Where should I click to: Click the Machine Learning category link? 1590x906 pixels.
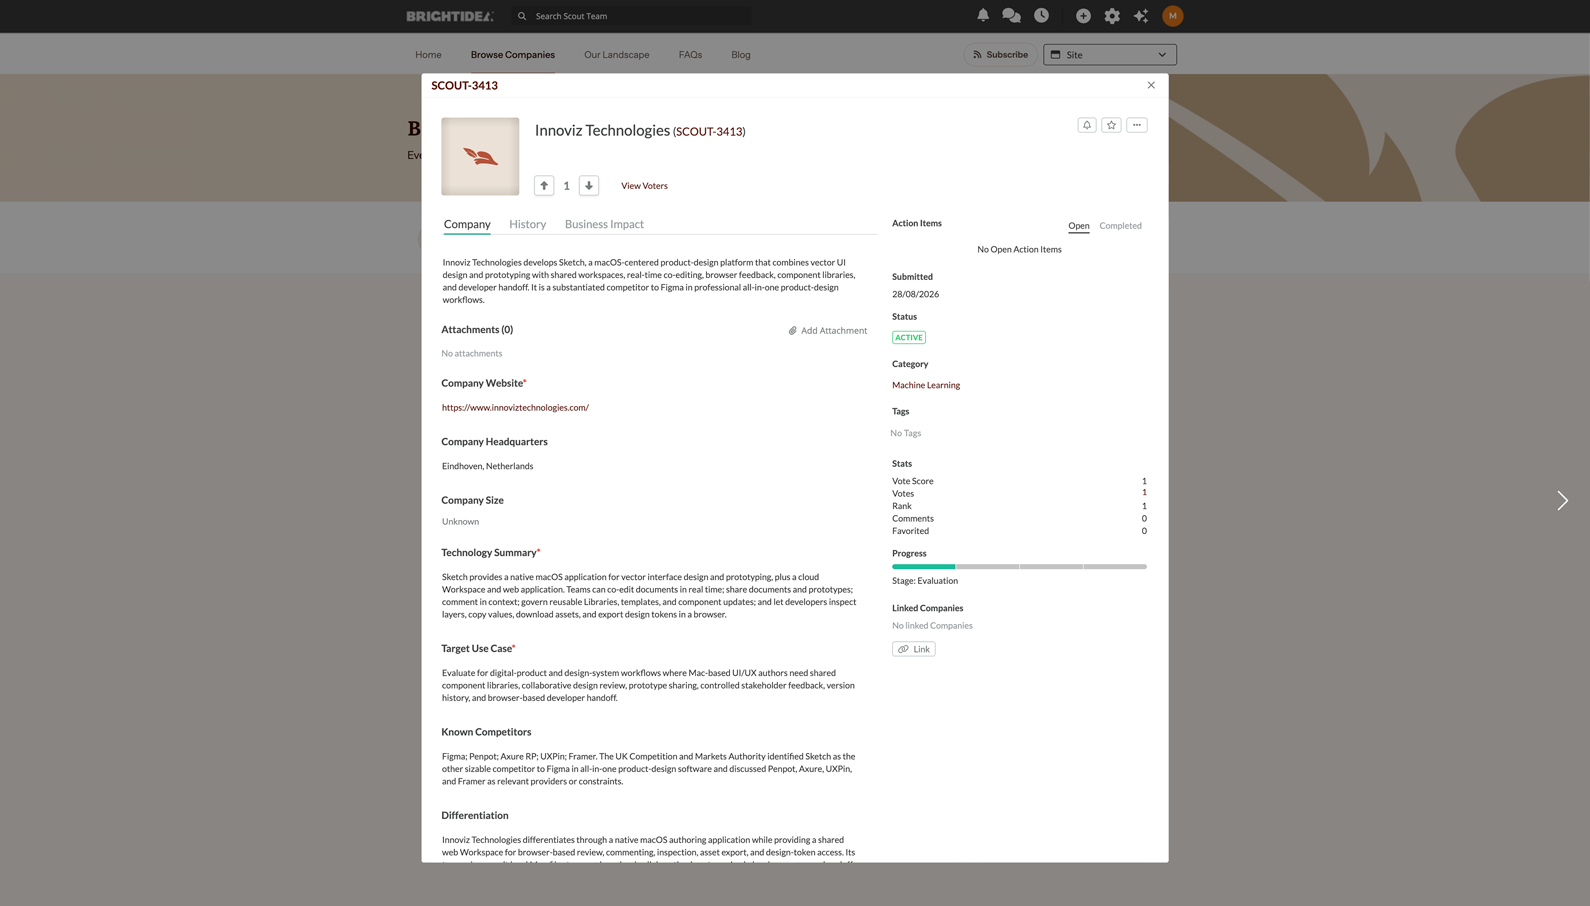pyautogui.click(x=926, y=385)
